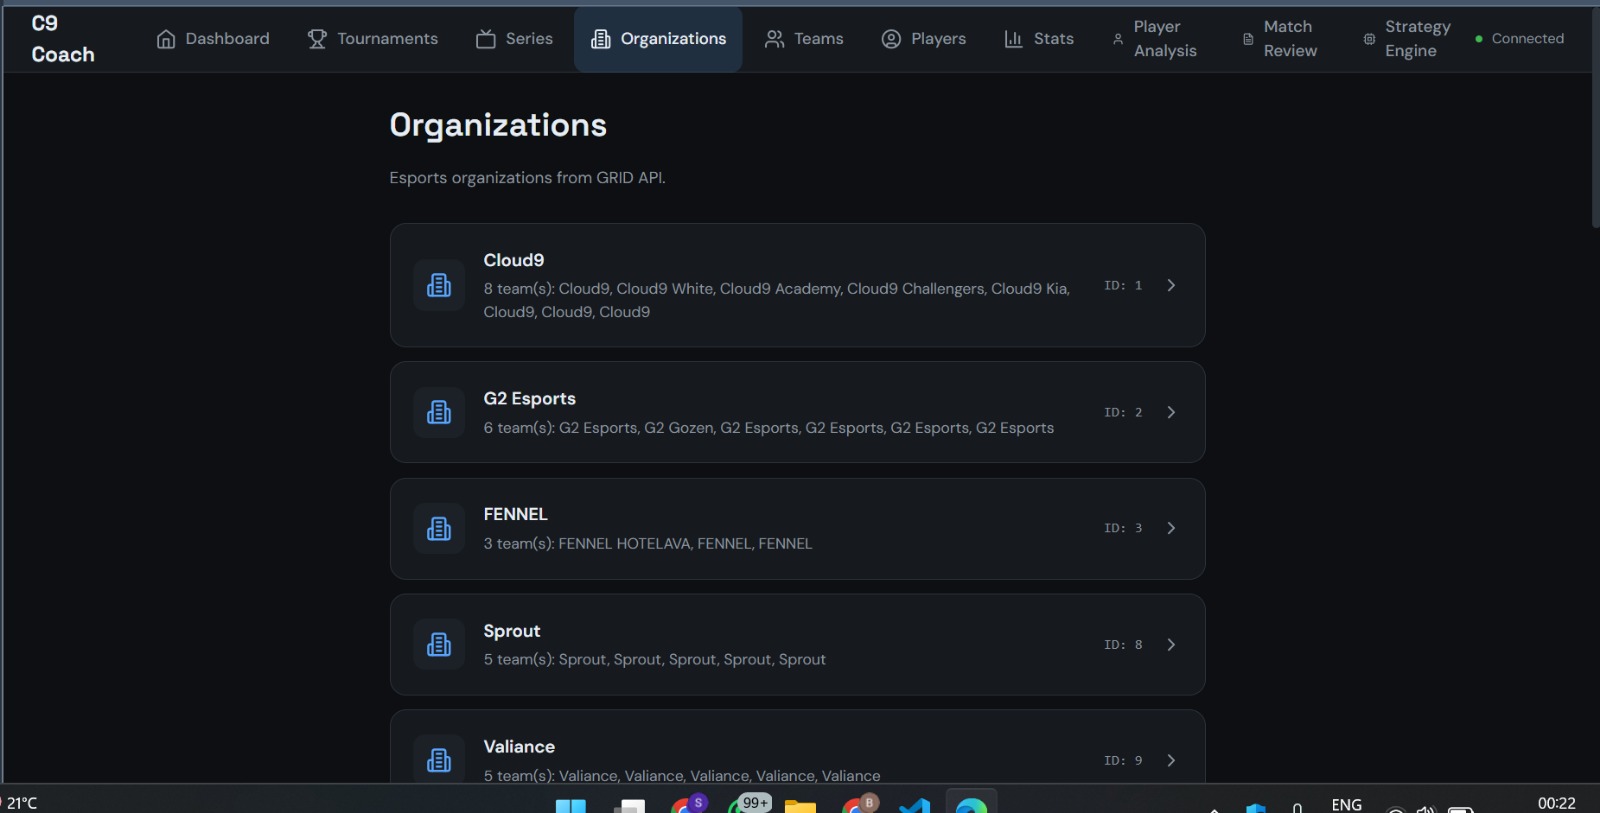This screenshot has height=813, width=1600.
Task: Click the Stats bar chart icon
Action: [1013, 39]
